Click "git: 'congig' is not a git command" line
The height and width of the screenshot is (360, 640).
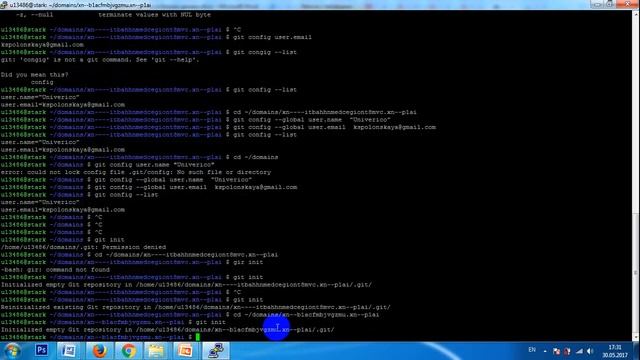(x=100, y=60)
